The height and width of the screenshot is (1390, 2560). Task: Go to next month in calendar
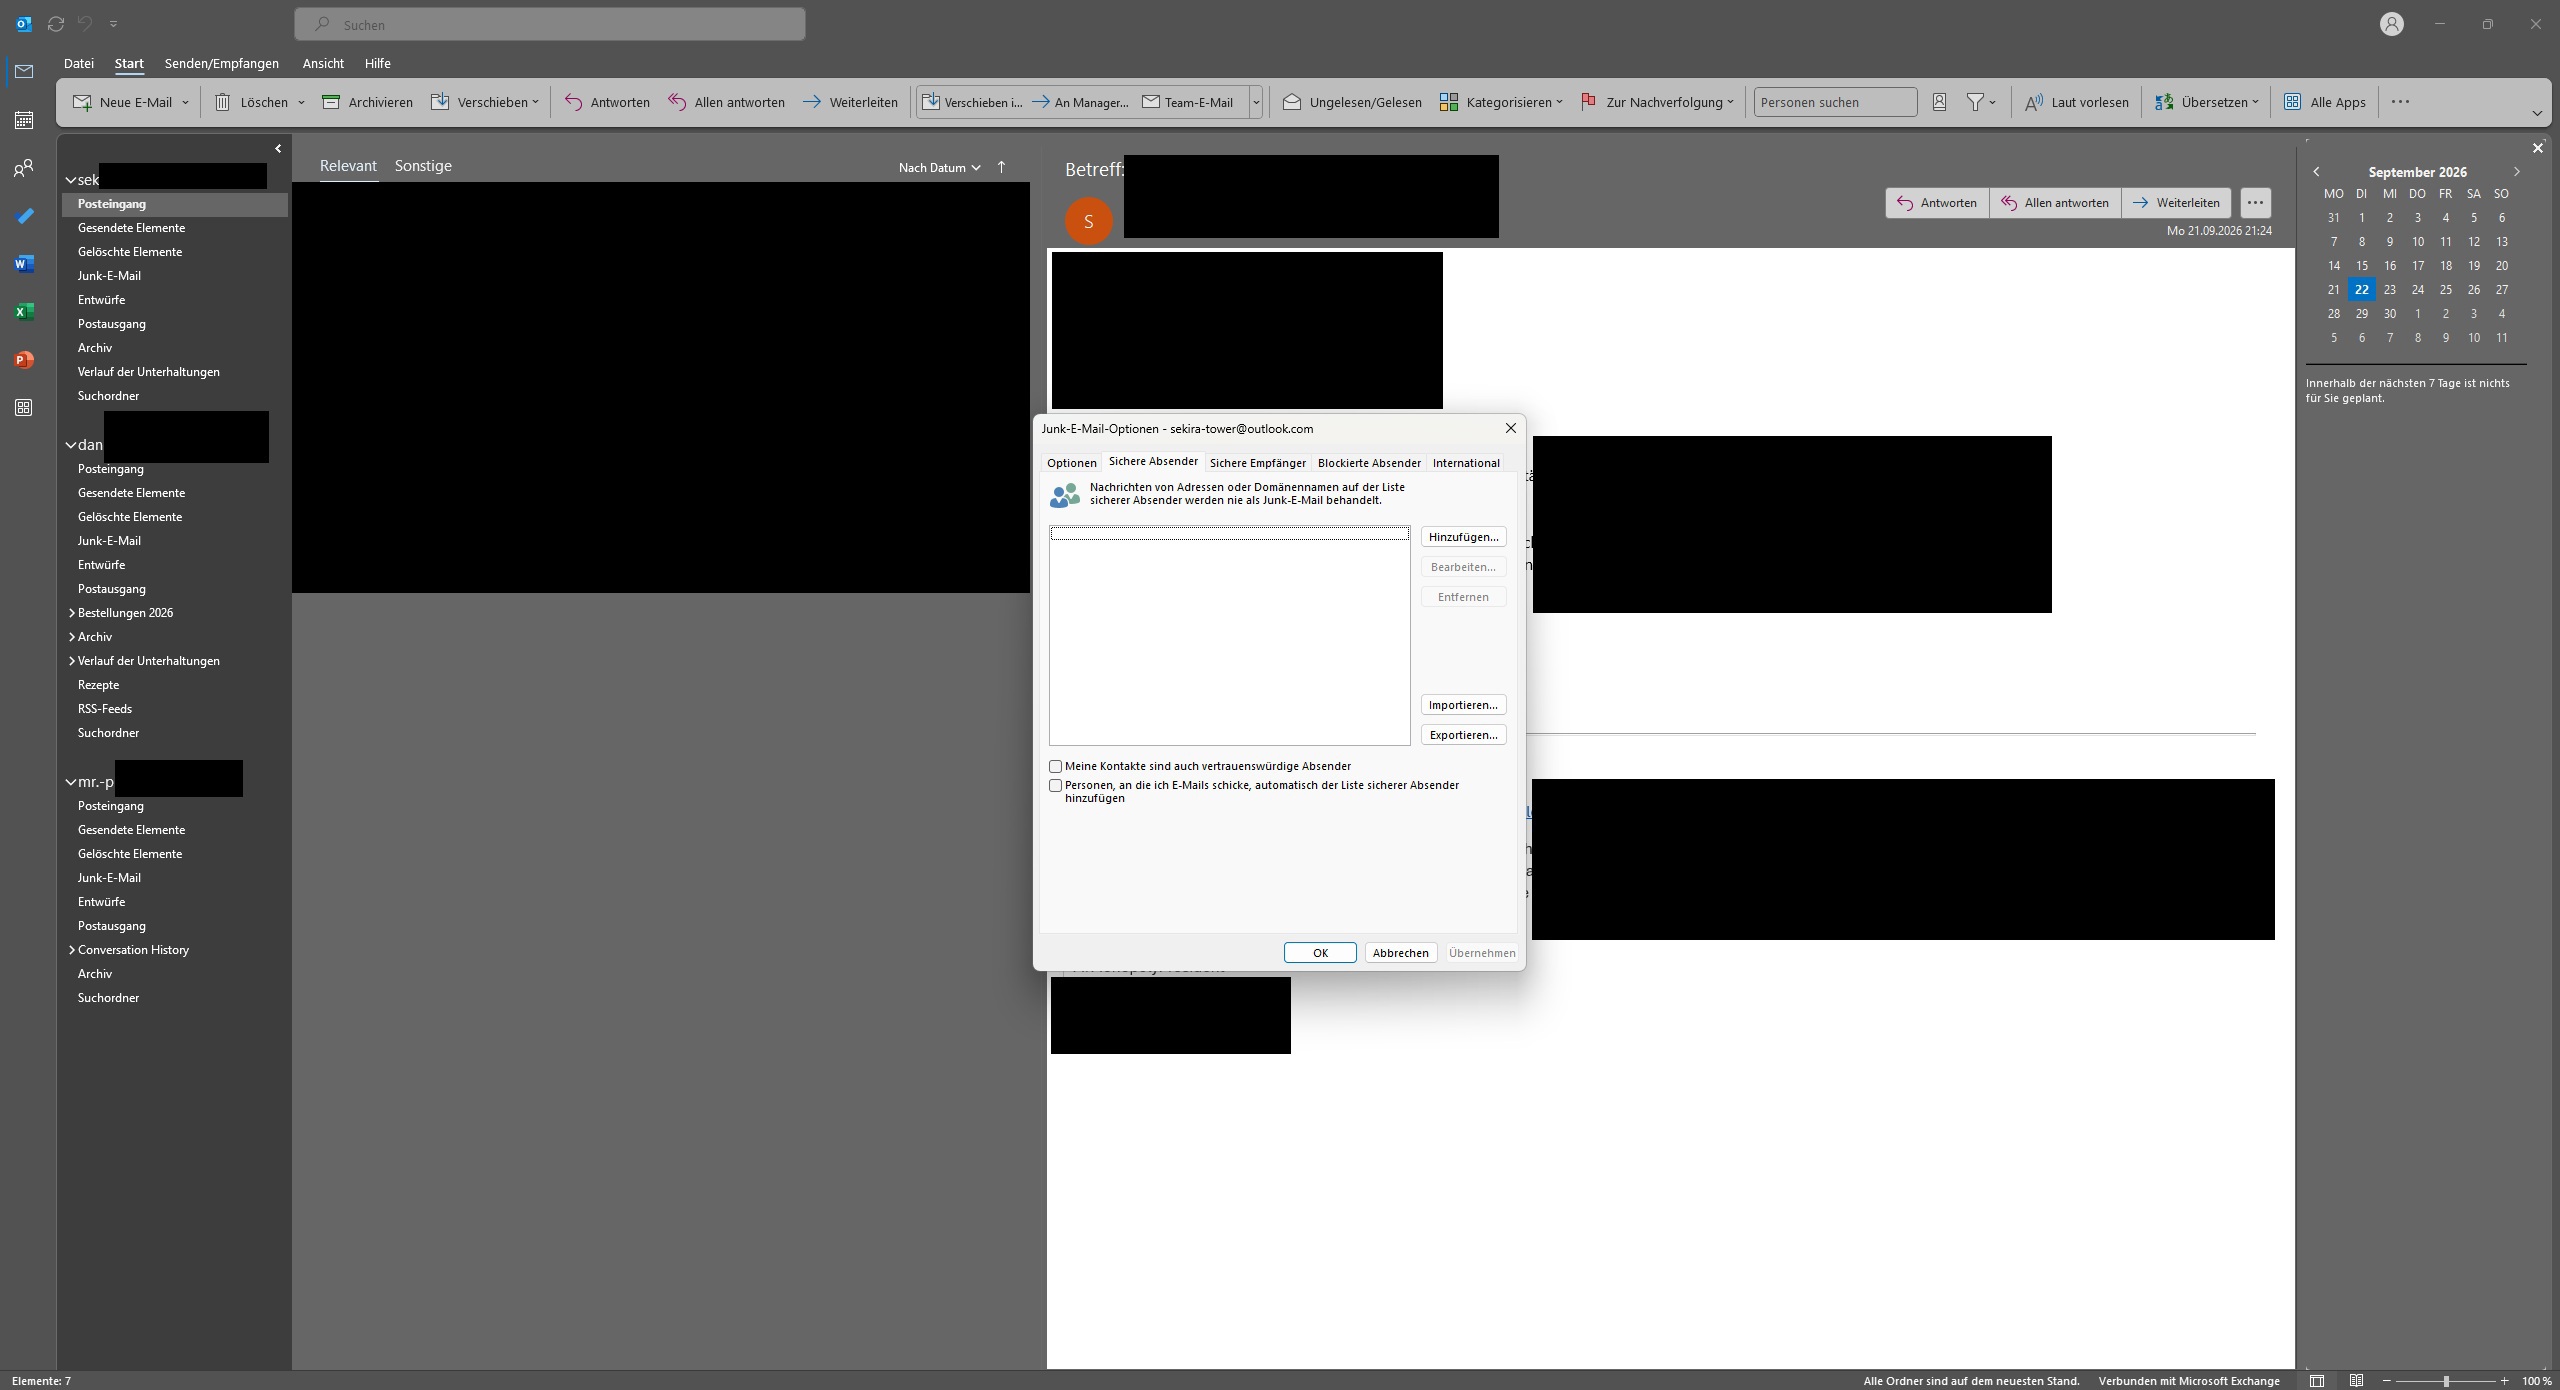[2517, 172]
